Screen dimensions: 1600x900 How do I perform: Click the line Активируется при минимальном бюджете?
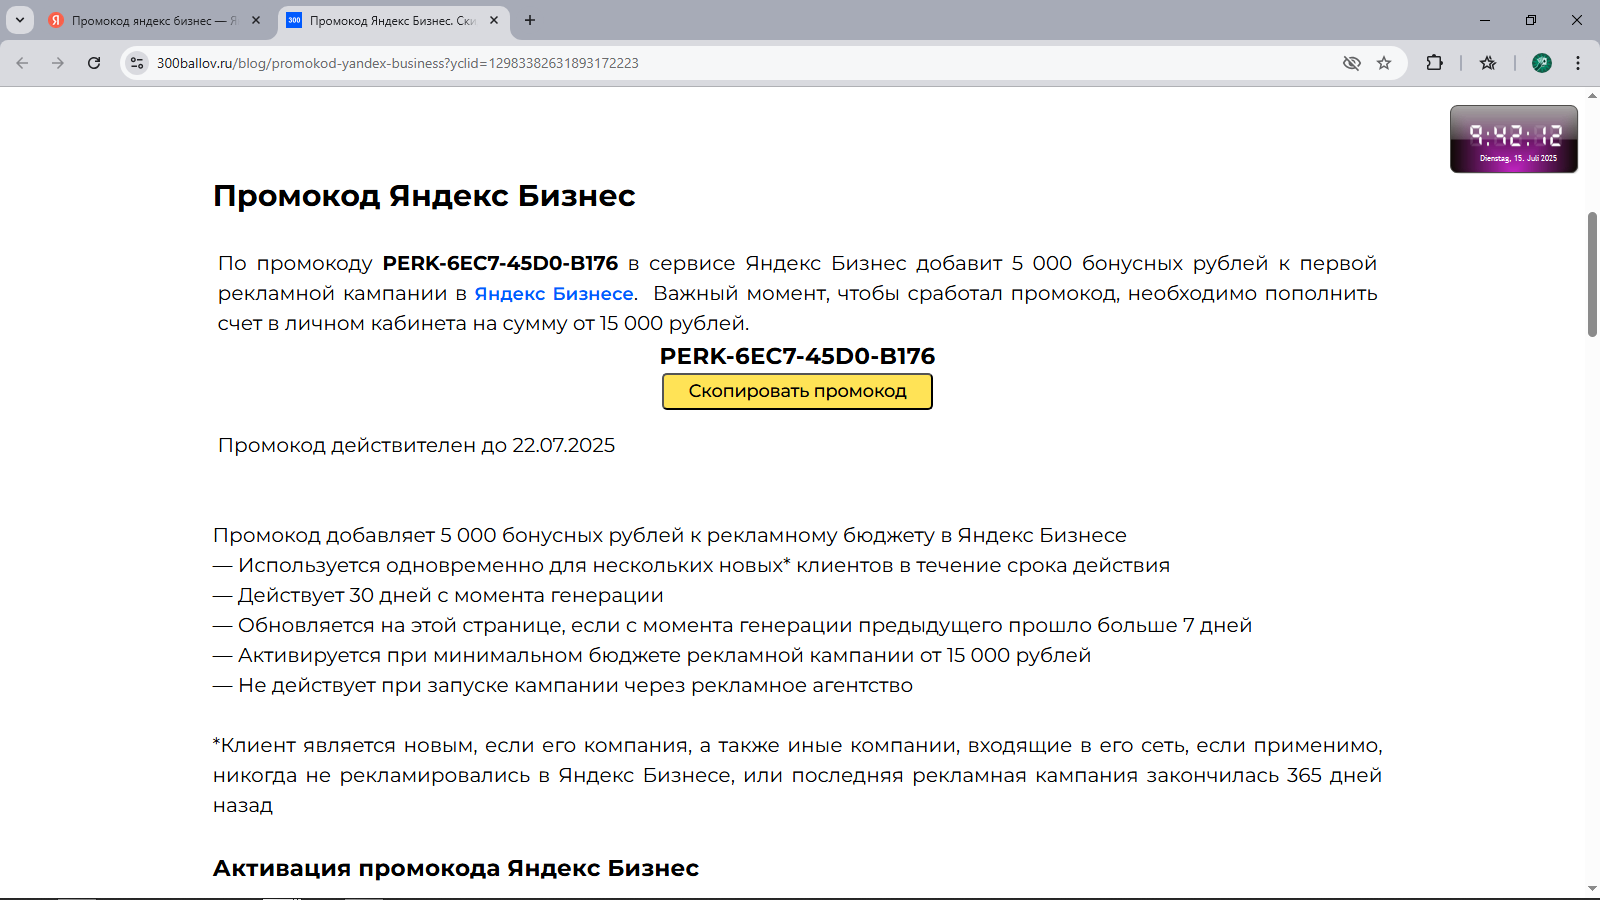[652, 655]
